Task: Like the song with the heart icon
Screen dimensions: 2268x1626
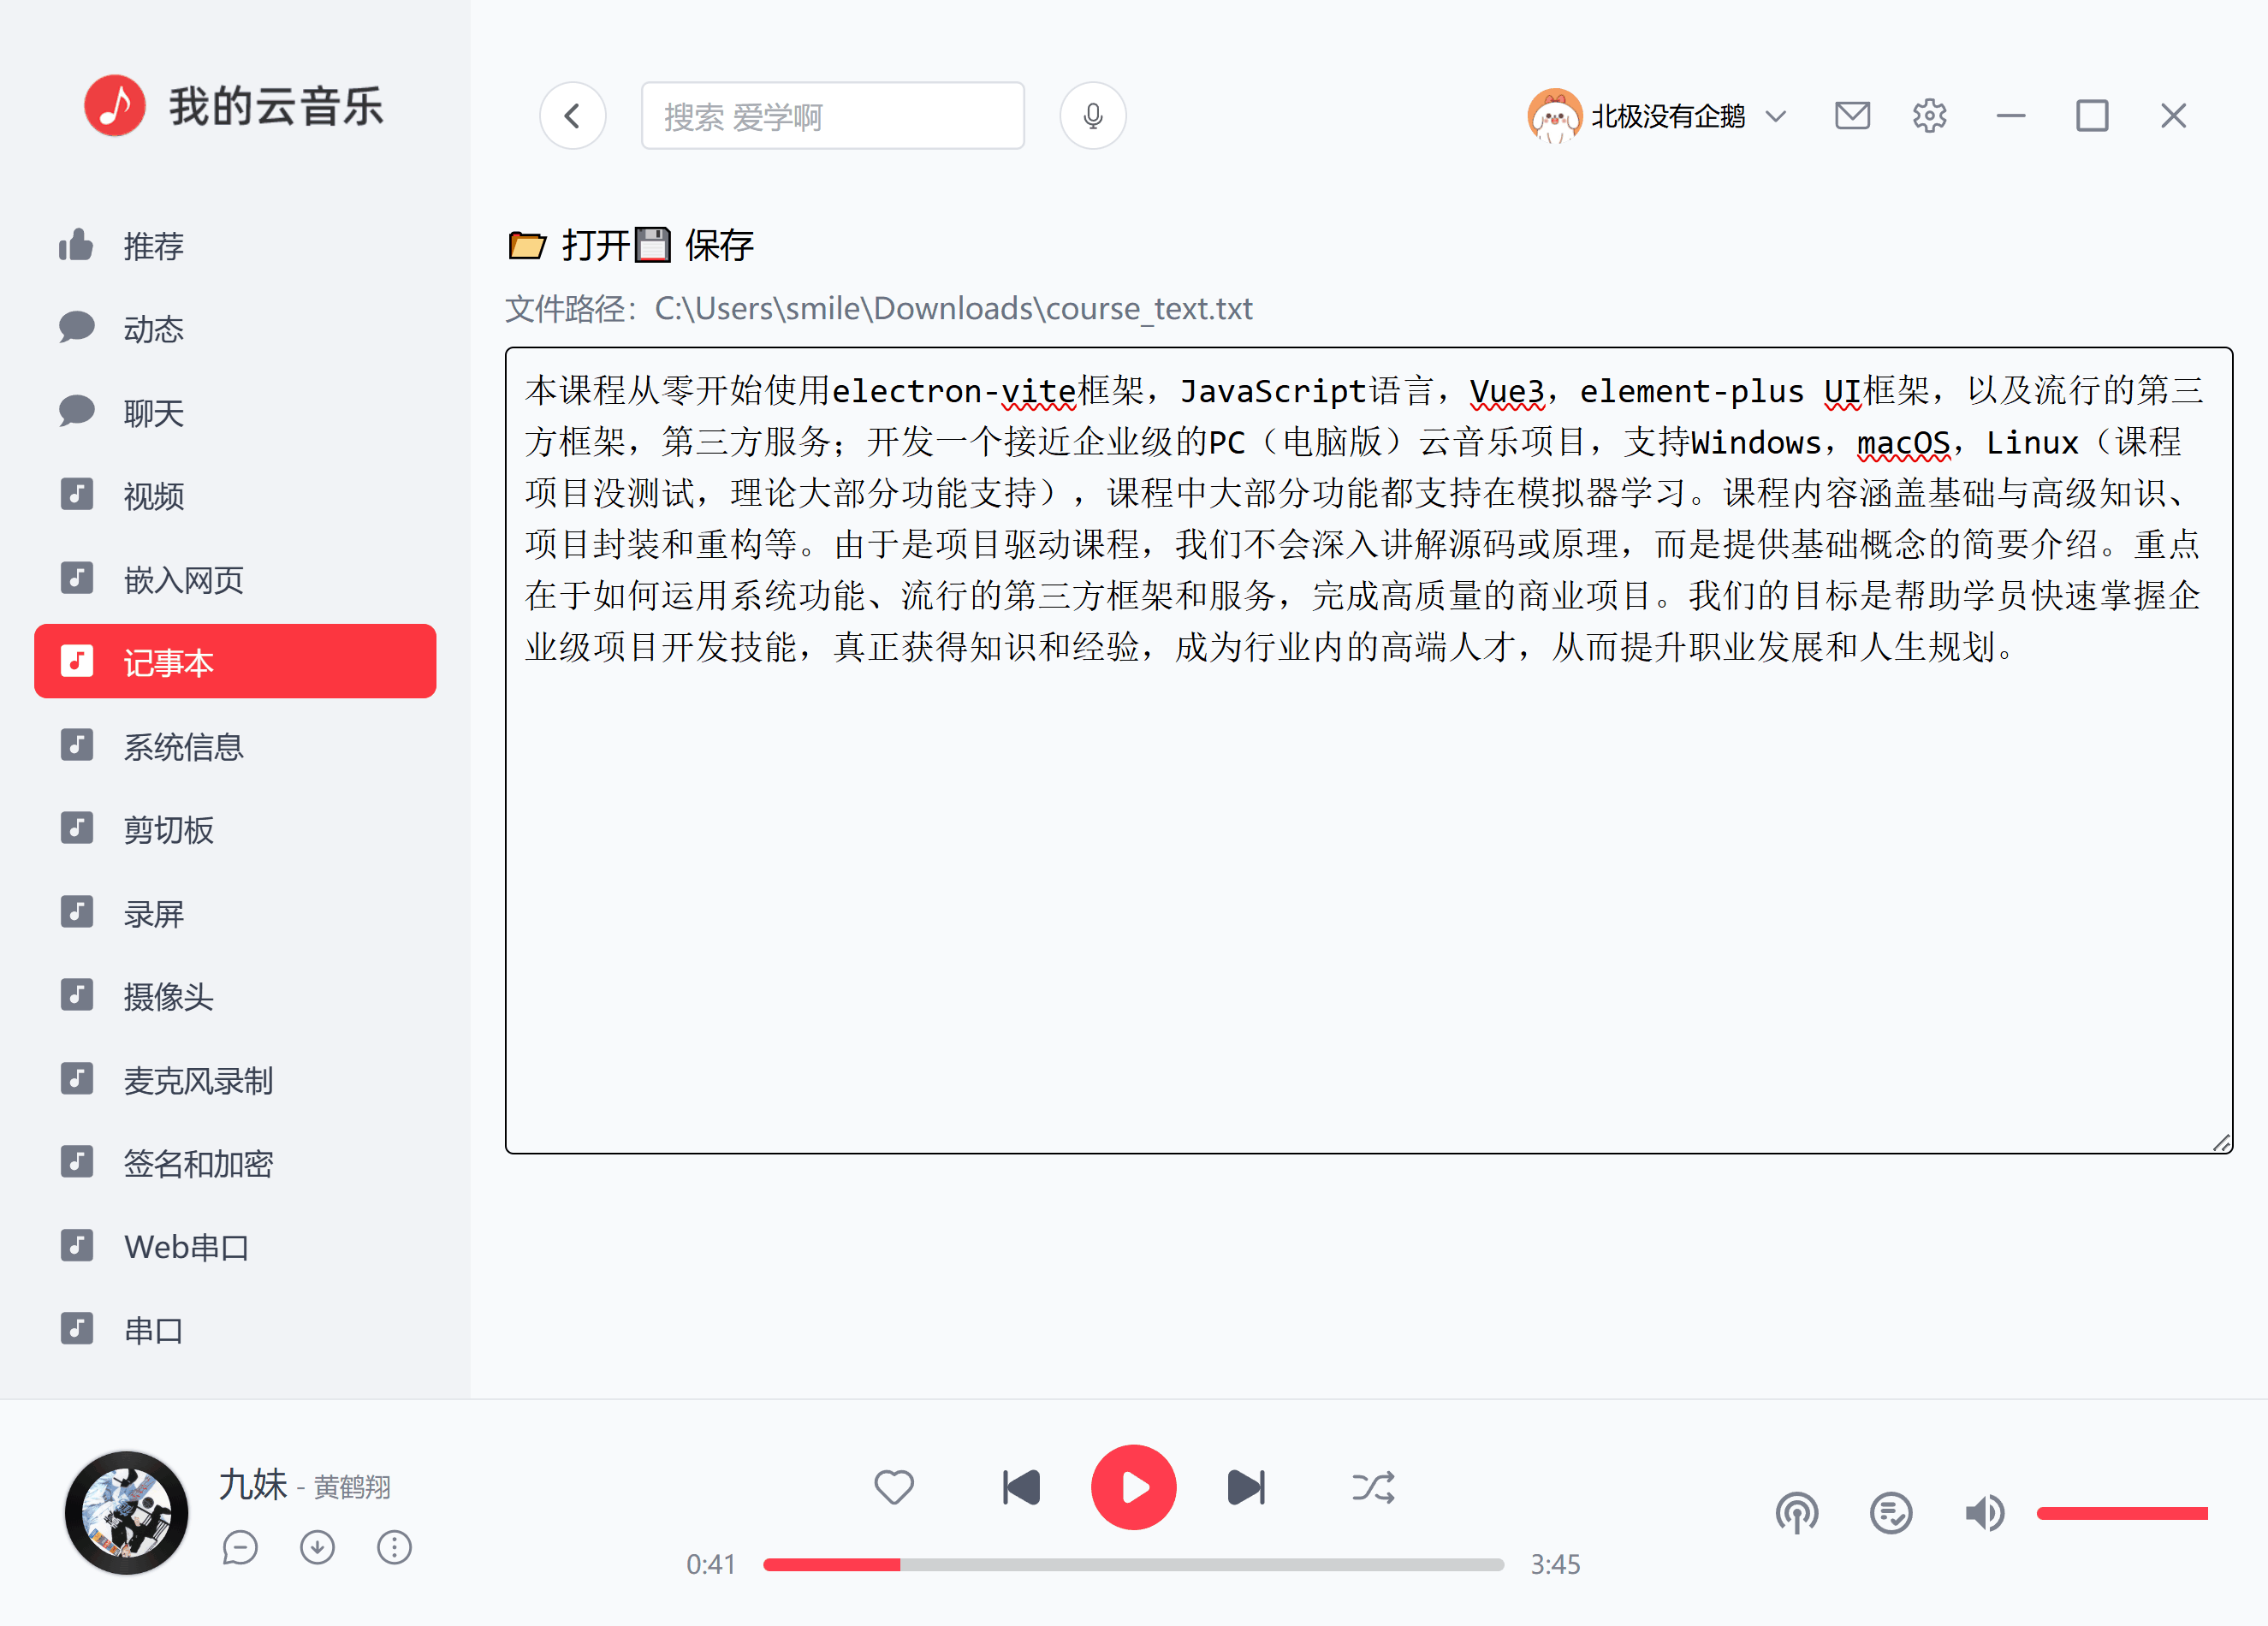Action: [894, 1487]
